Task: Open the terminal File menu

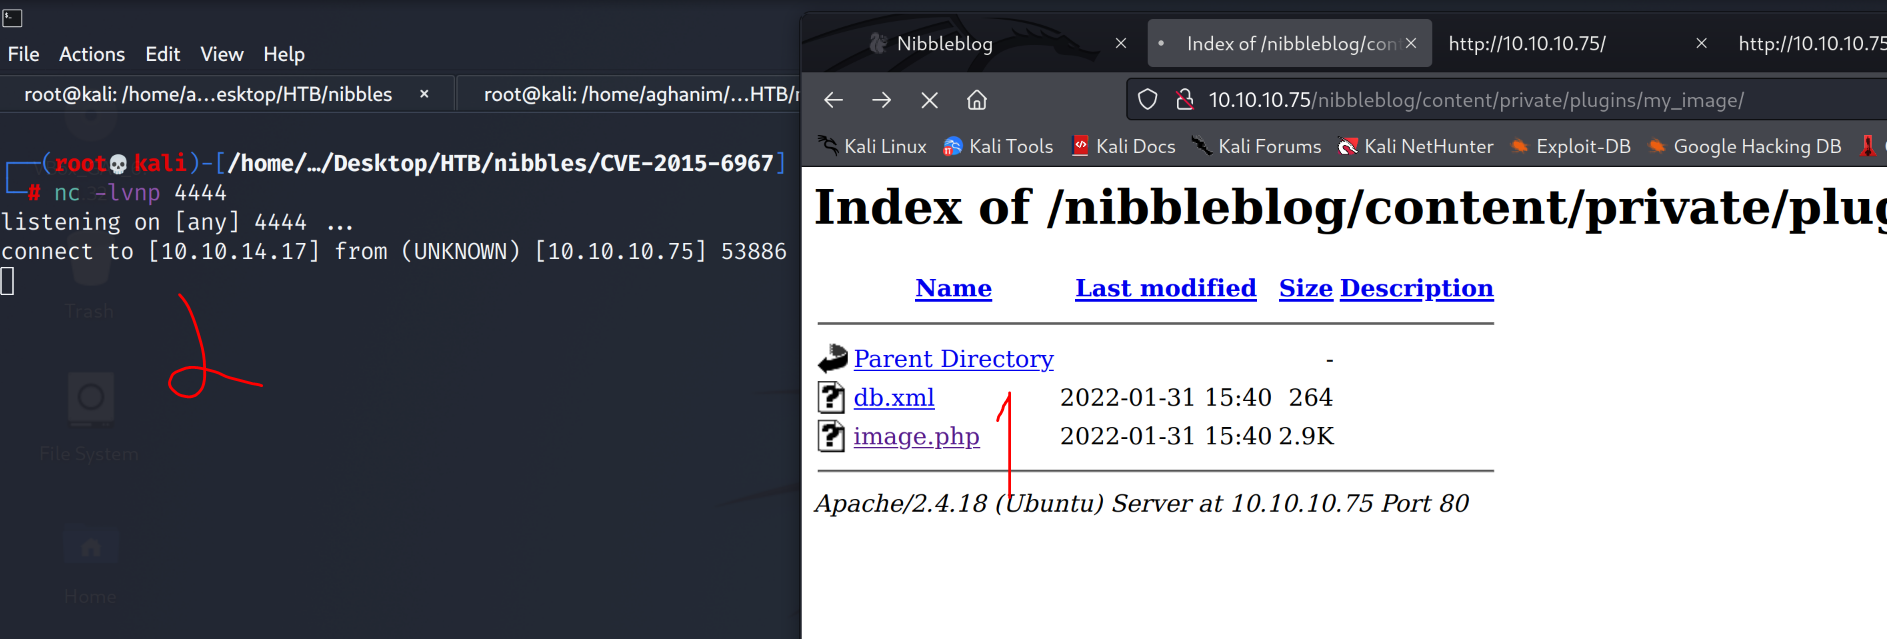Action: pos(23,54)
